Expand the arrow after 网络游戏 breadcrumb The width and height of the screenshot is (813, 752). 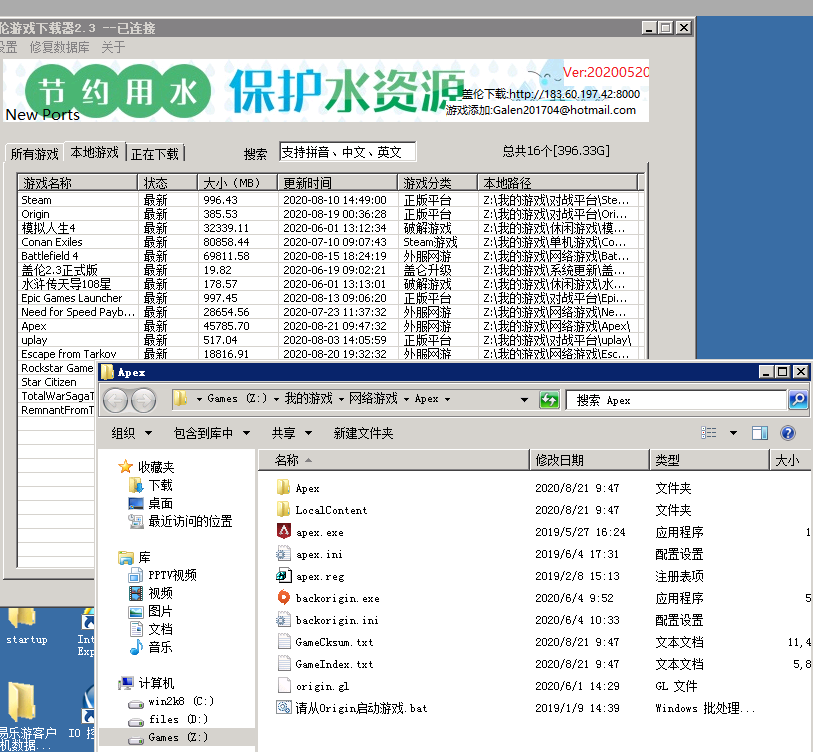point(406,399)
